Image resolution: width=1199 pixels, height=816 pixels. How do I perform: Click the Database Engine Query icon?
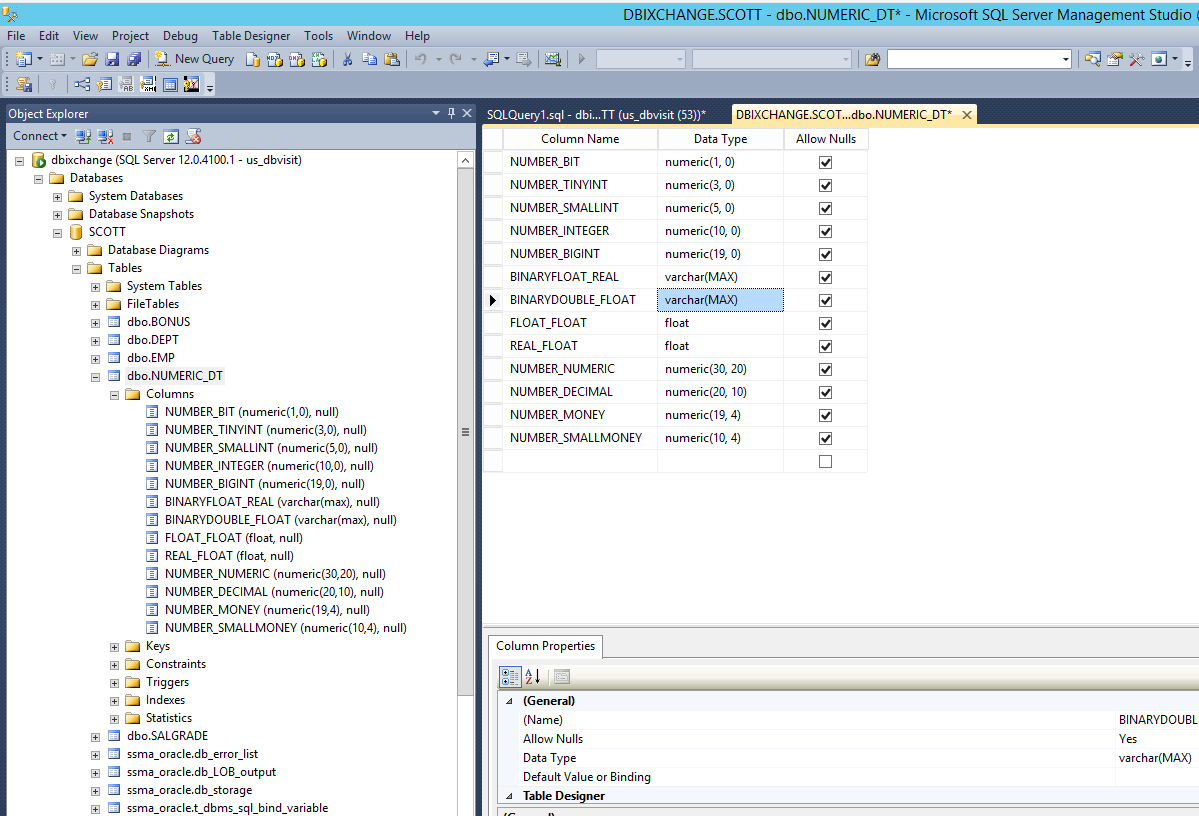click(252, 59)
